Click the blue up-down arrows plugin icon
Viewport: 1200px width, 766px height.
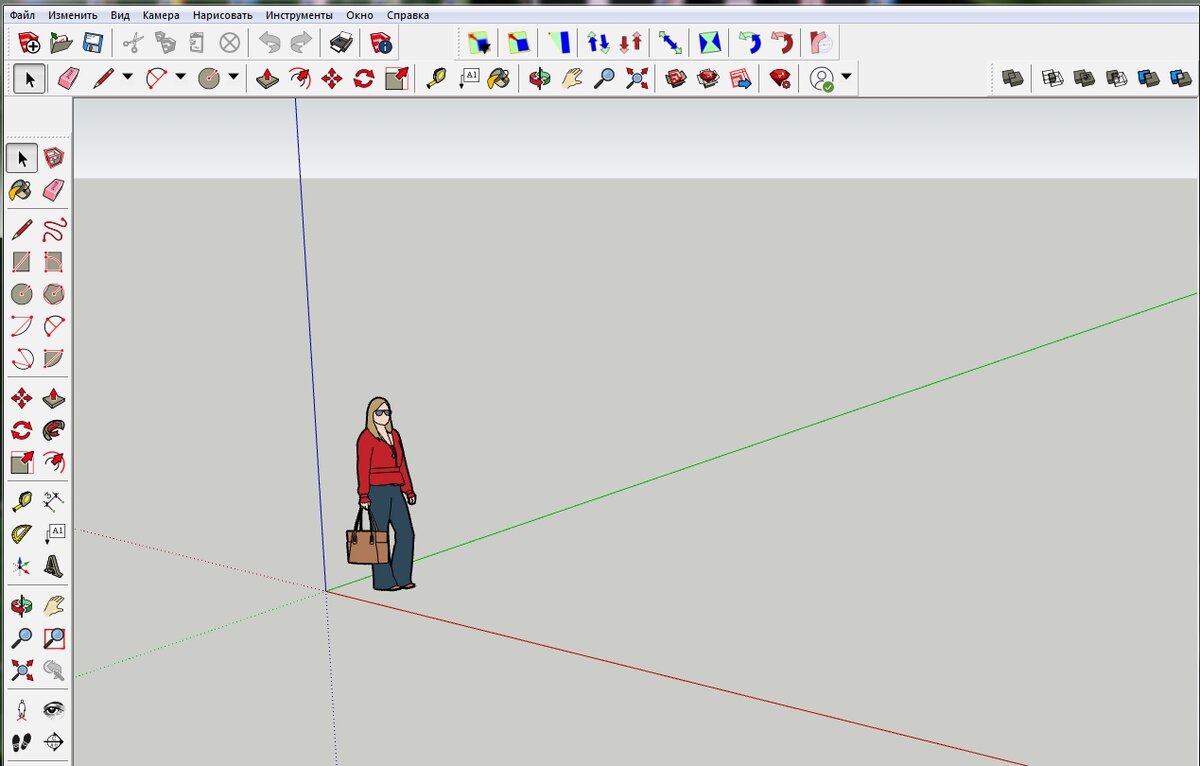(598, 43)
